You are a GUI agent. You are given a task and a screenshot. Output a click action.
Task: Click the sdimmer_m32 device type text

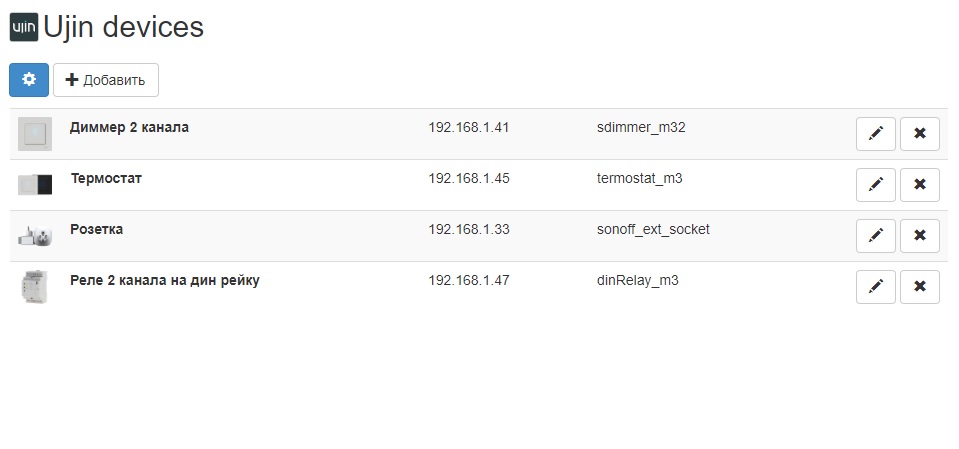point(641,128)
